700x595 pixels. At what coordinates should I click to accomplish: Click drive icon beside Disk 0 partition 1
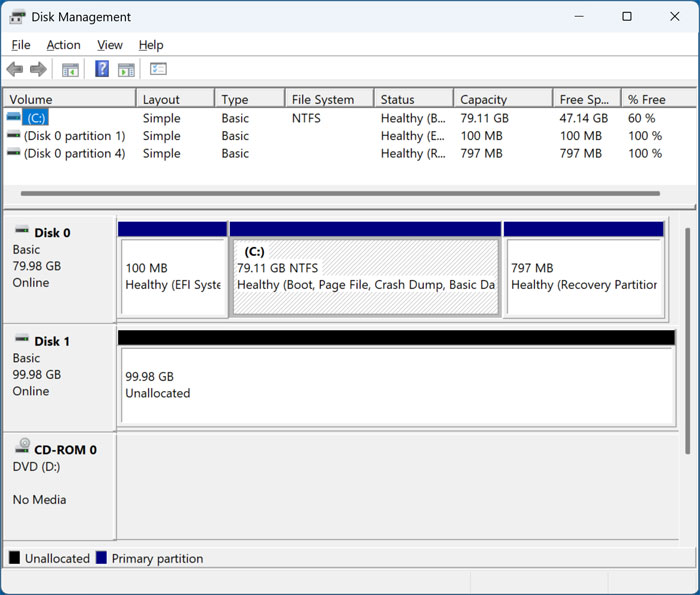[13, 134]
